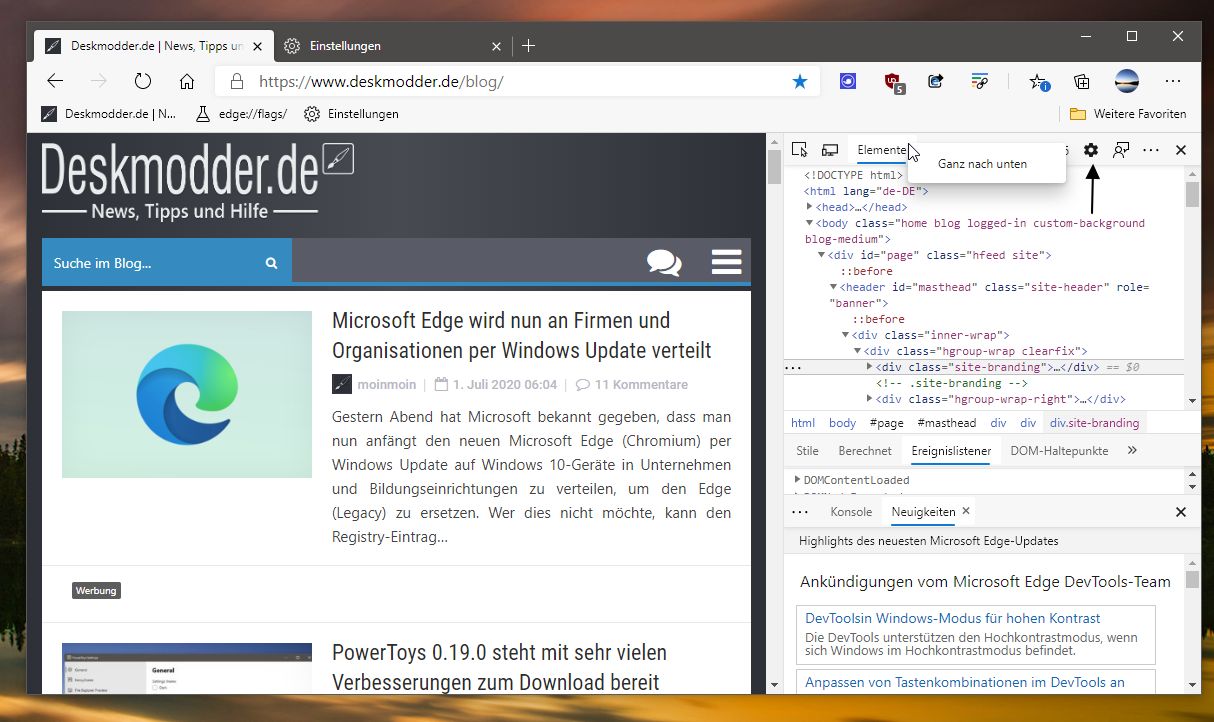Viewport: 1214px width, 722px height.
Task: Click the Edge logo article thumbnail
Action: click(x=187, y=394)
